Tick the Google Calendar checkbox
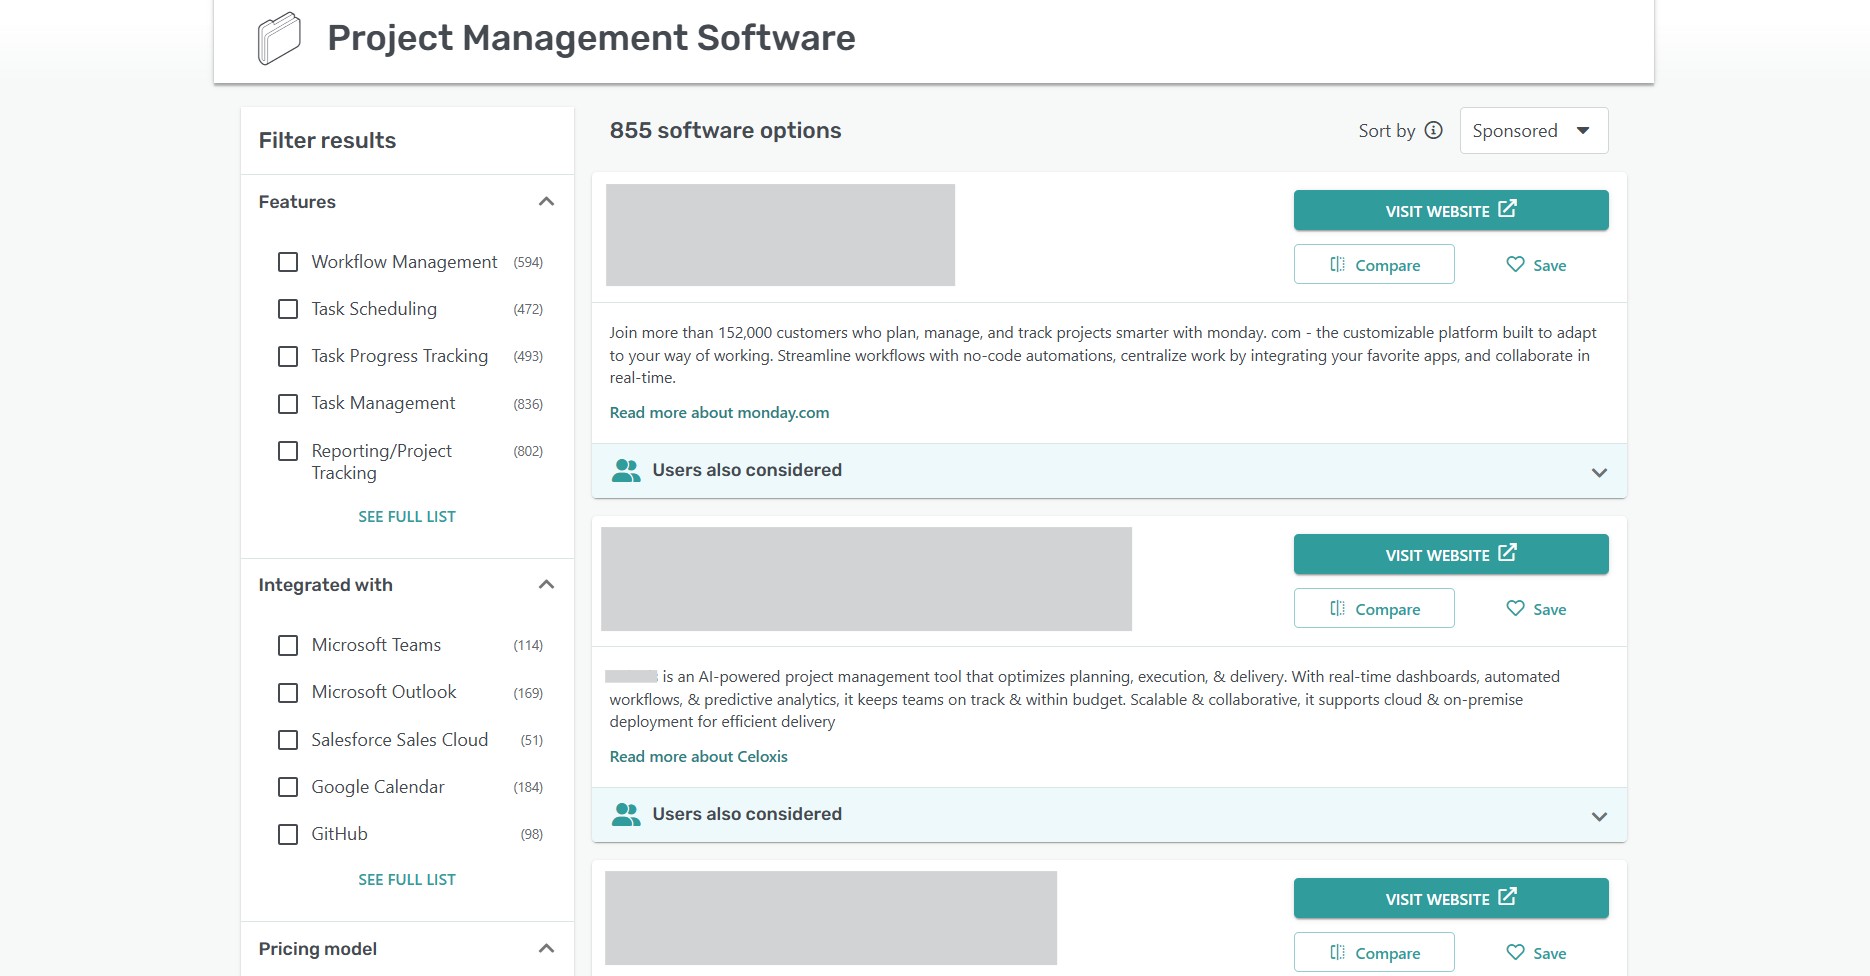The width and height of the screenshot is (1870, 976). coord(288,787)
